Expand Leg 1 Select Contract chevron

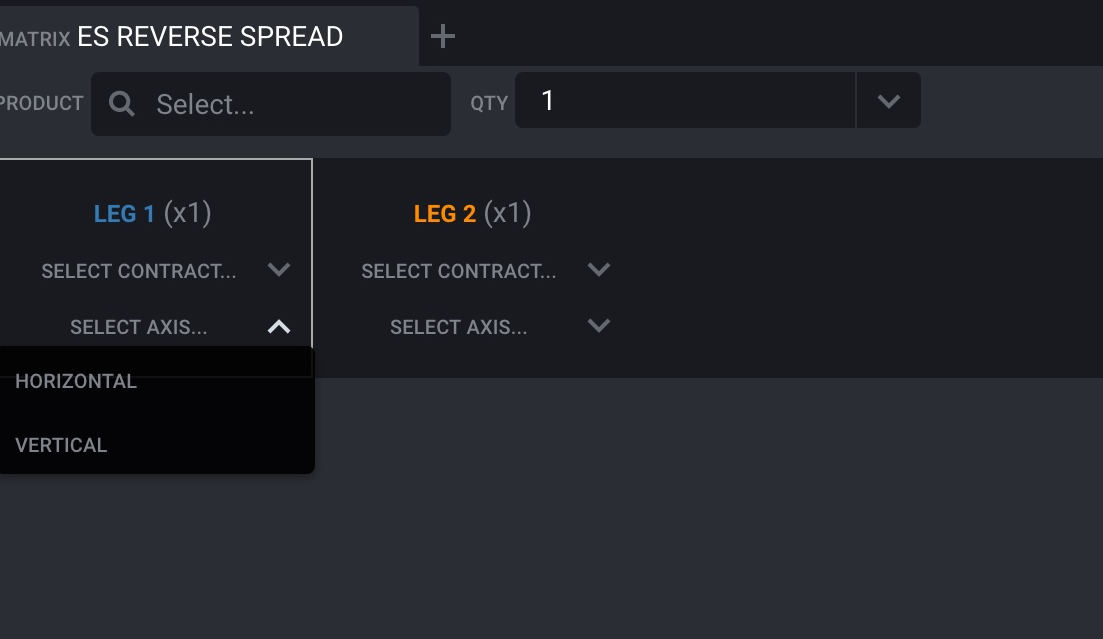pos(279,270)
